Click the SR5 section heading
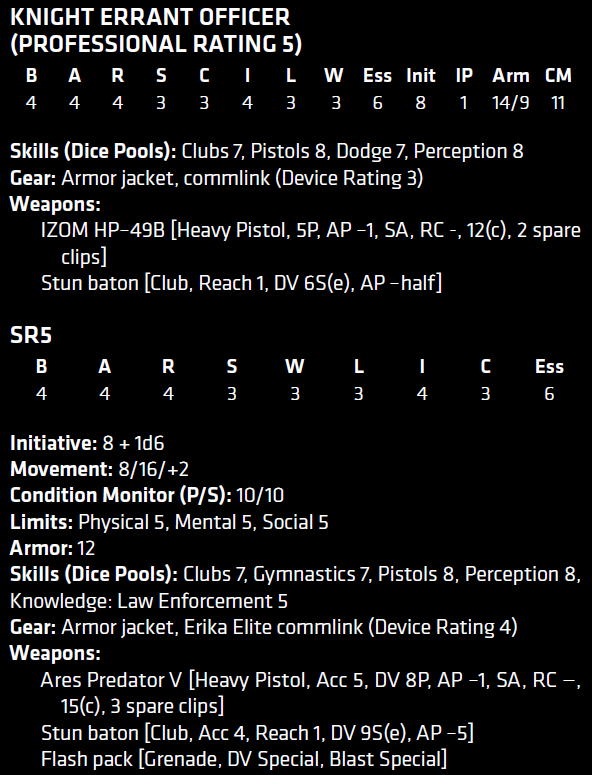Viewport: 592px width, 775px height. point(31,335)
